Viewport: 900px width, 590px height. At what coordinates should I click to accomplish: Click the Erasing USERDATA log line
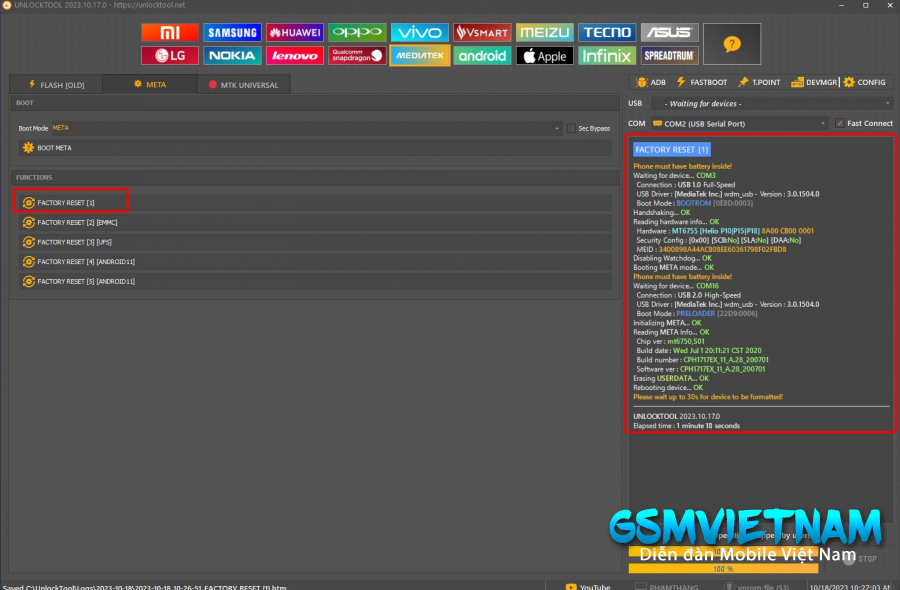(671, 378)
